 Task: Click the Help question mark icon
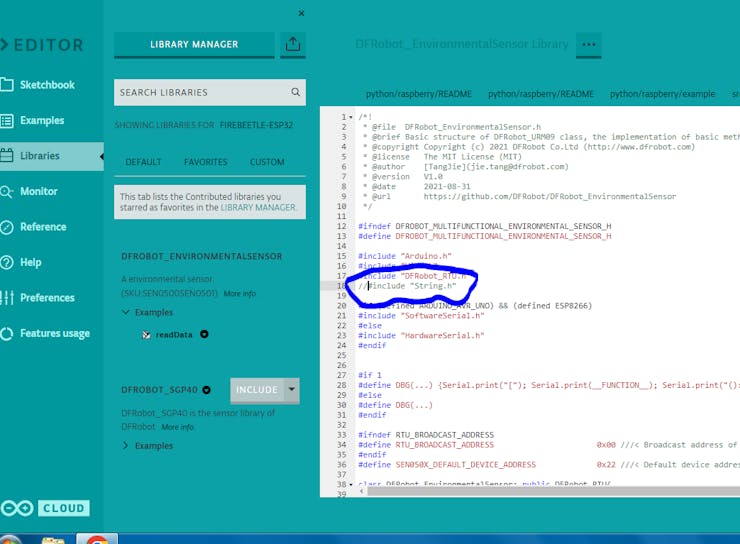[7, 262]
